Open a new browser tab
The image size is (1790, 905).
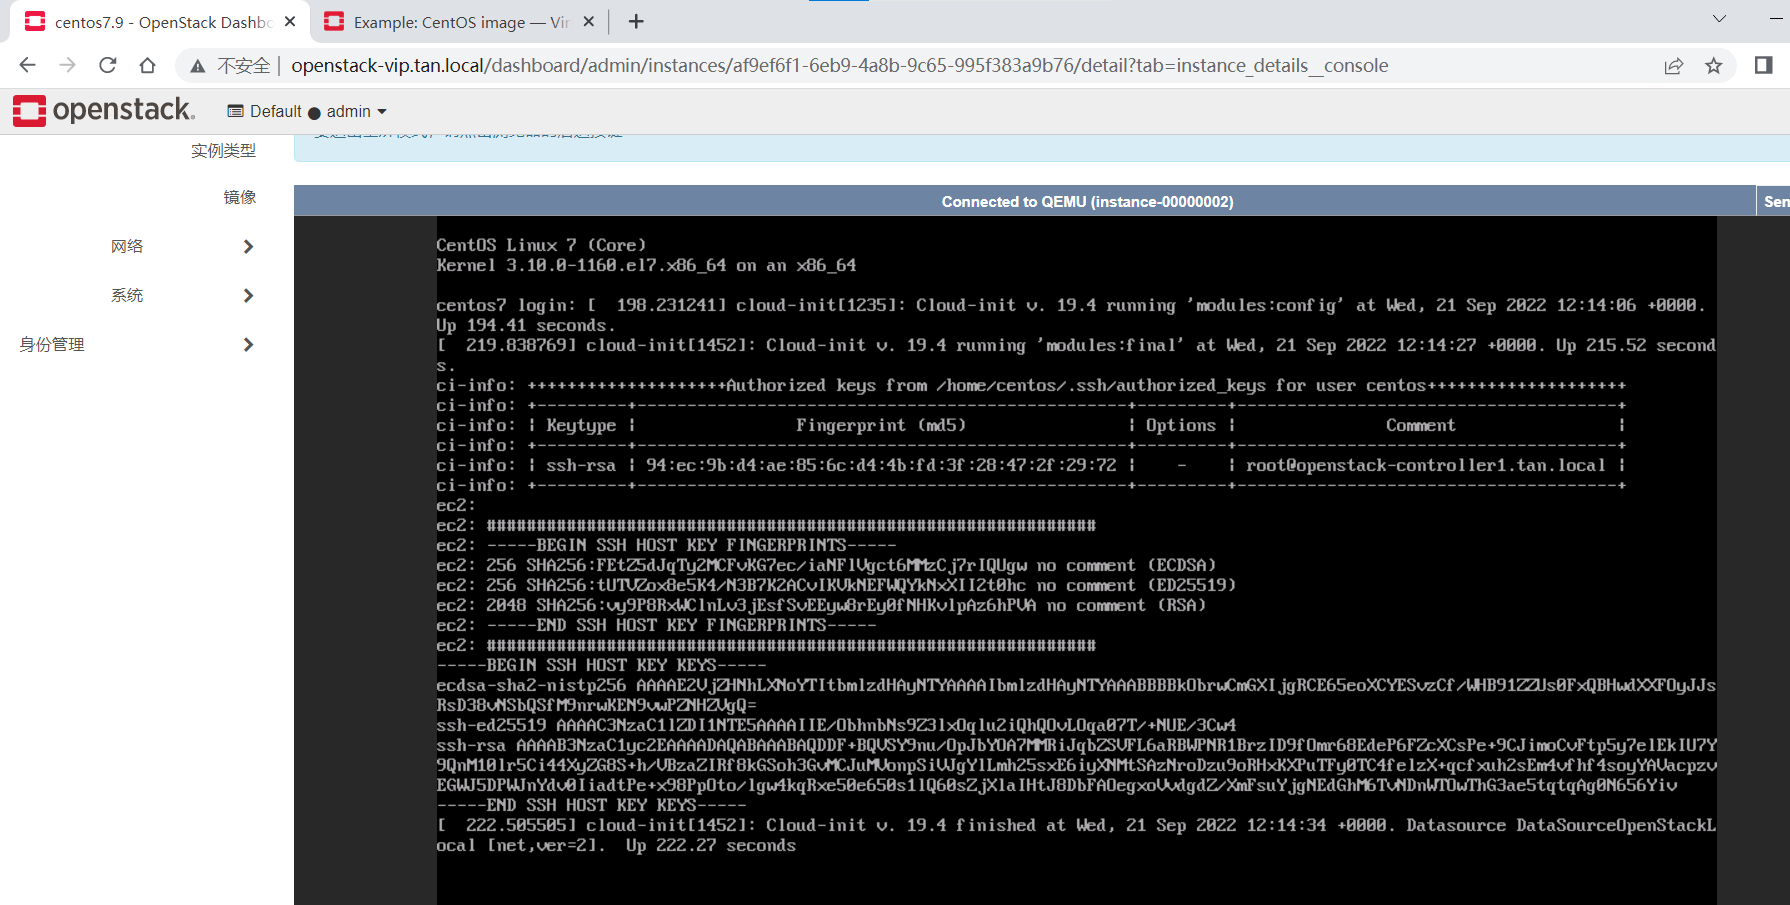(636, 21)
